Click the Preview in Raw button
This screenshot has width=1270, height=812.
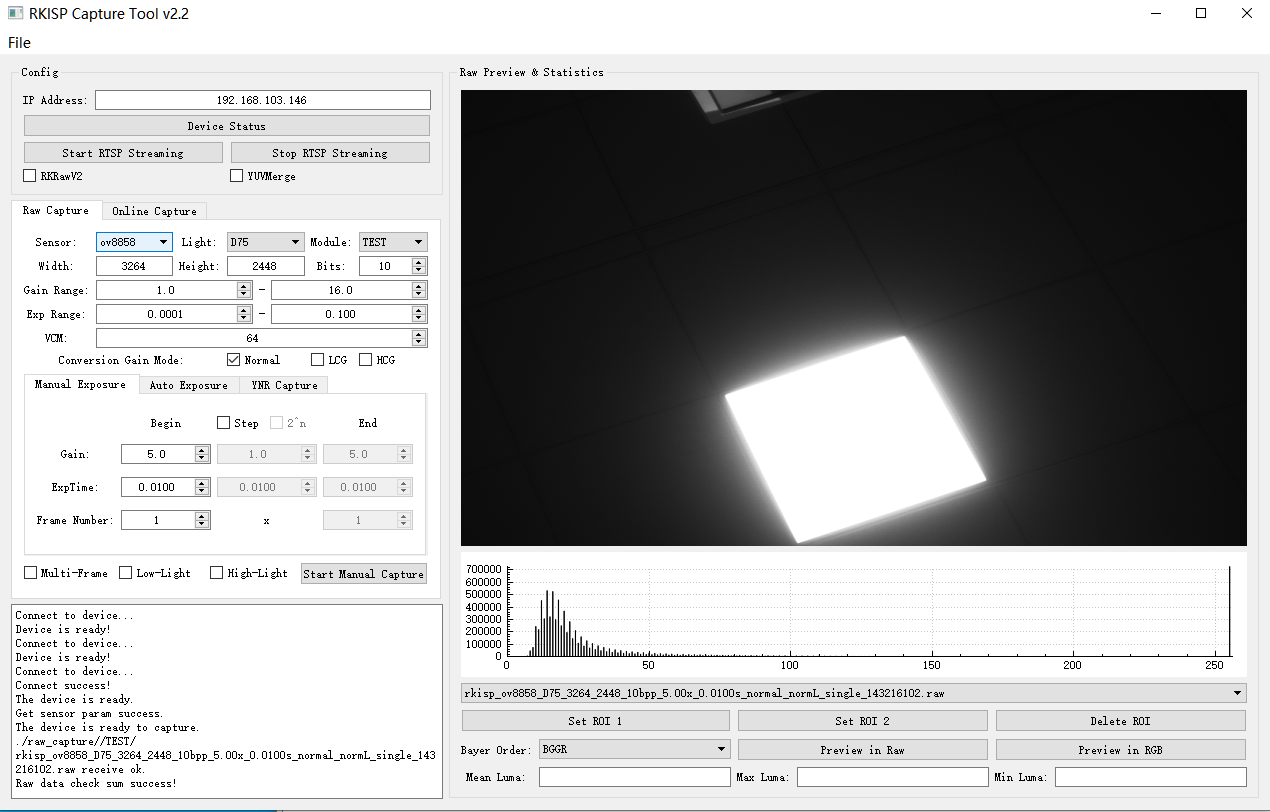(862, 749)
